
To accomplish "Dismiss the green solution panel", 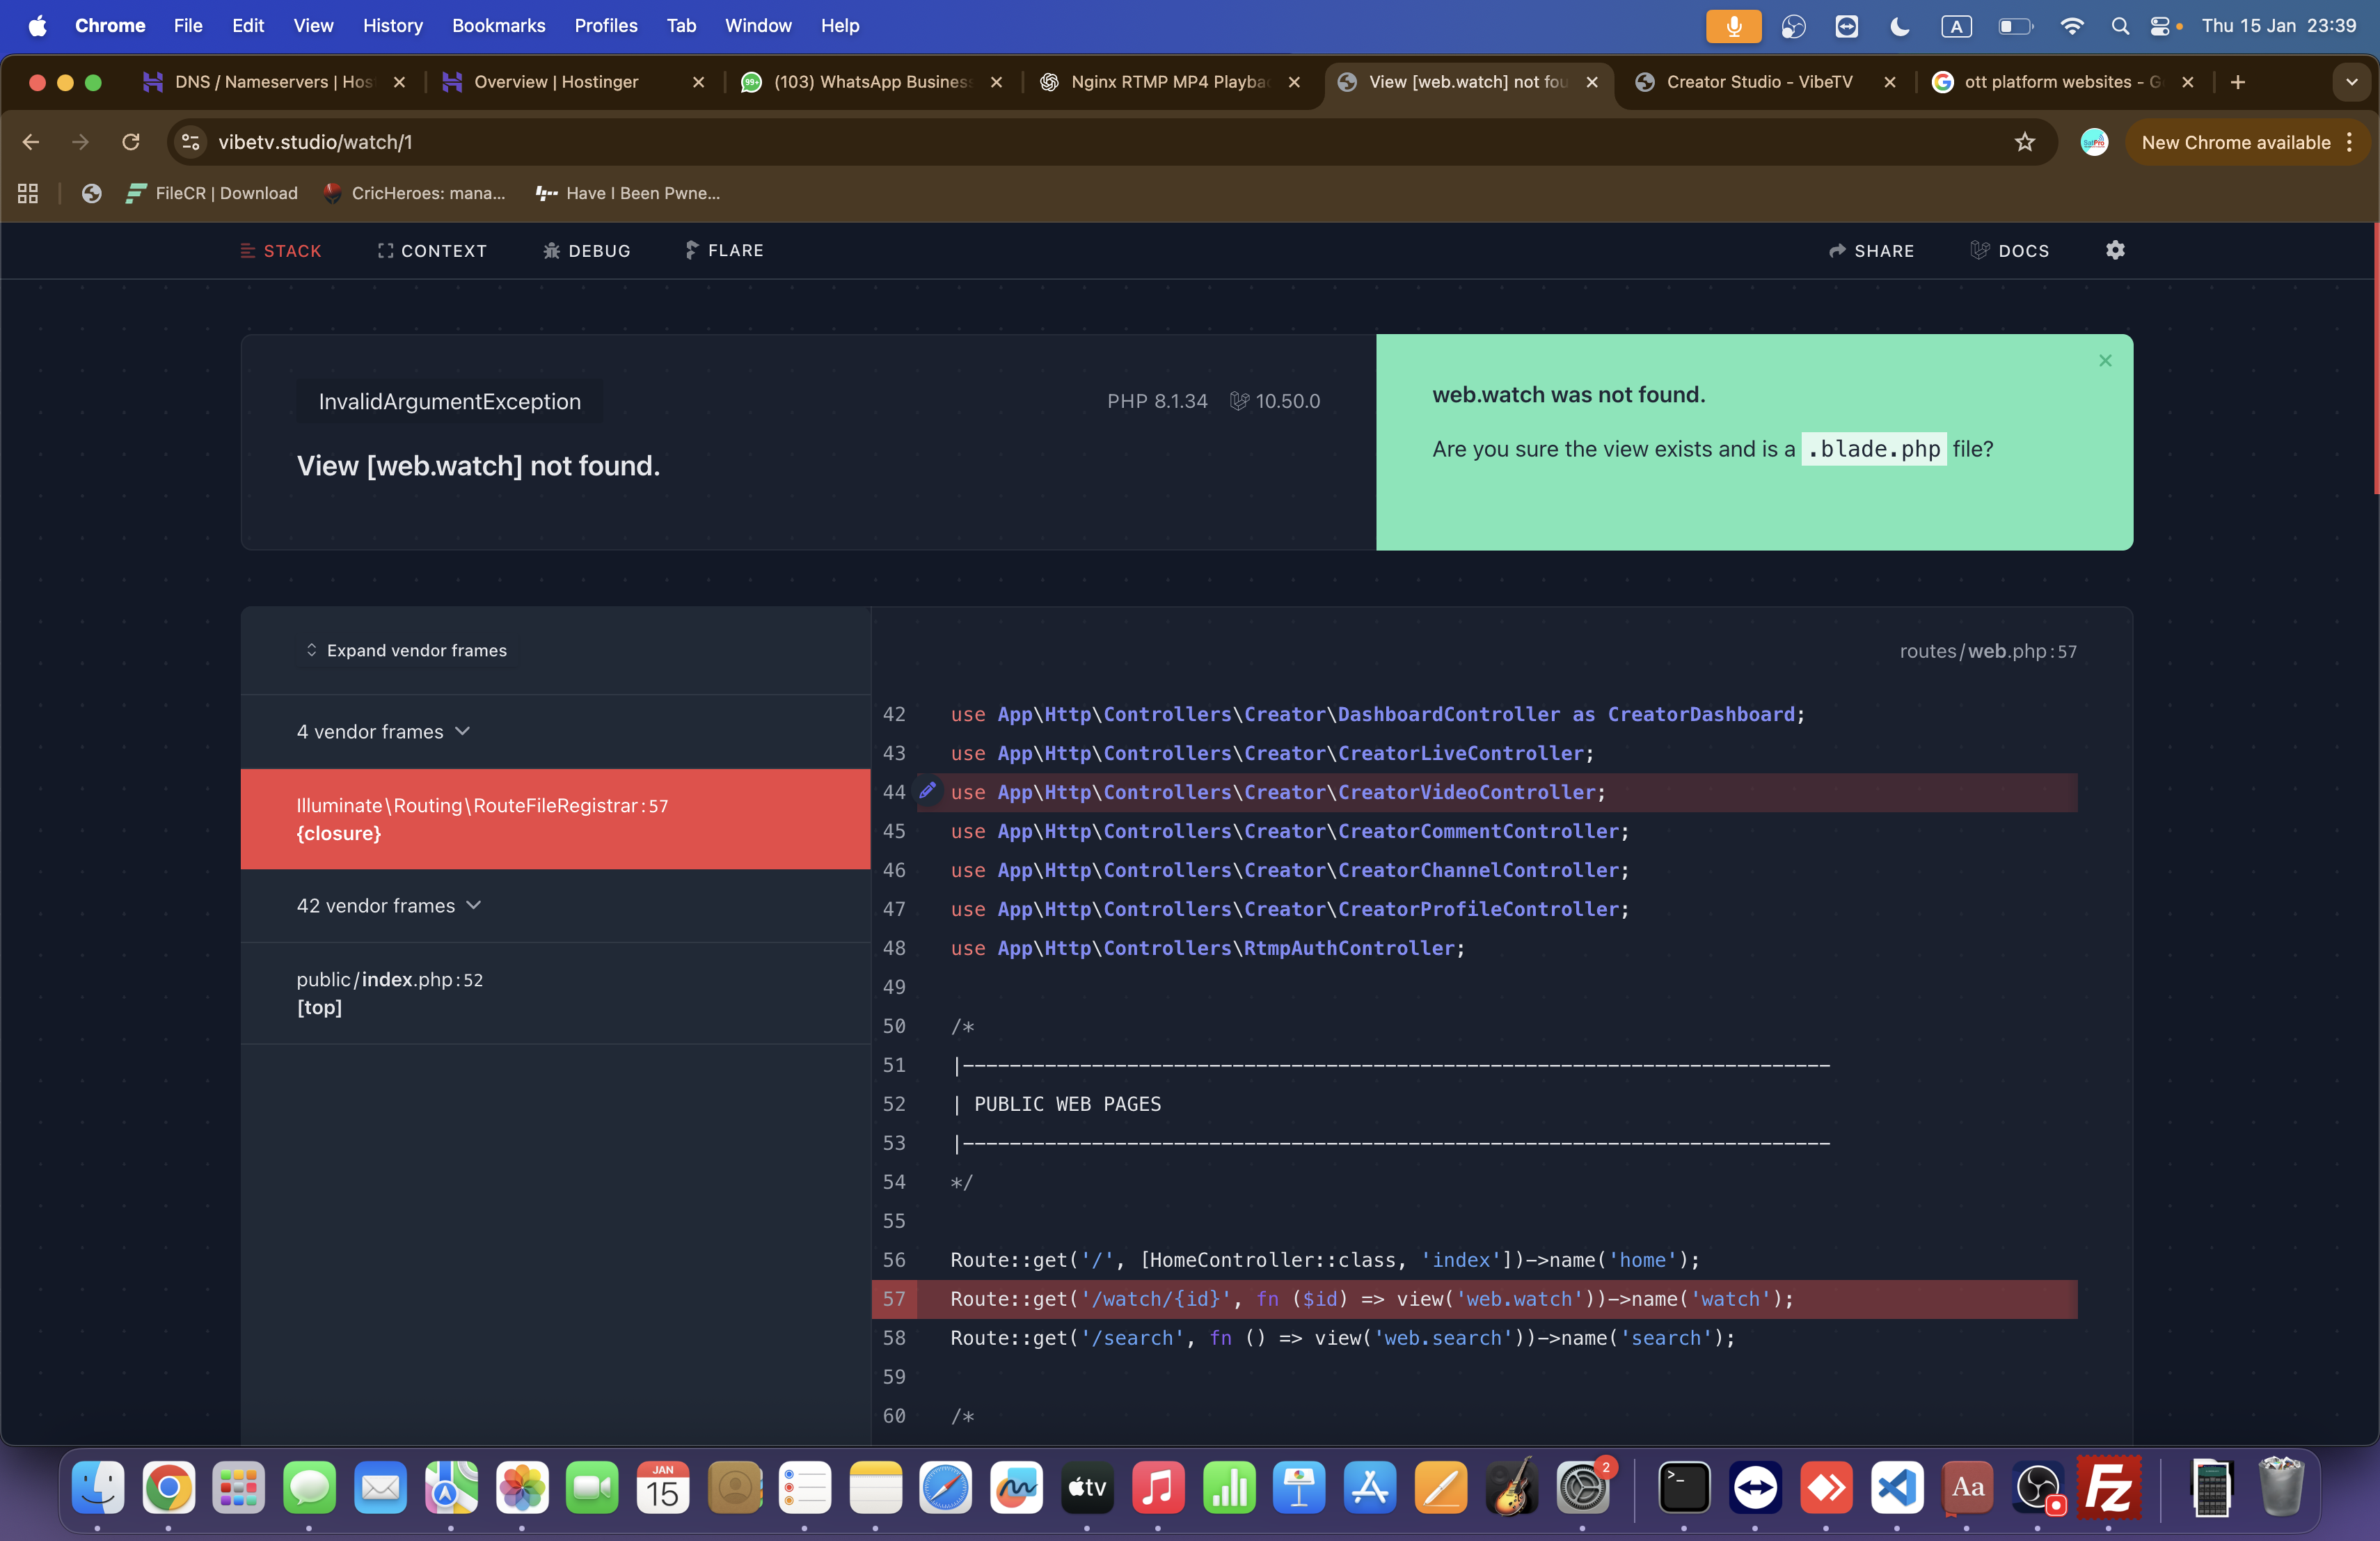I will [2104, 361].
